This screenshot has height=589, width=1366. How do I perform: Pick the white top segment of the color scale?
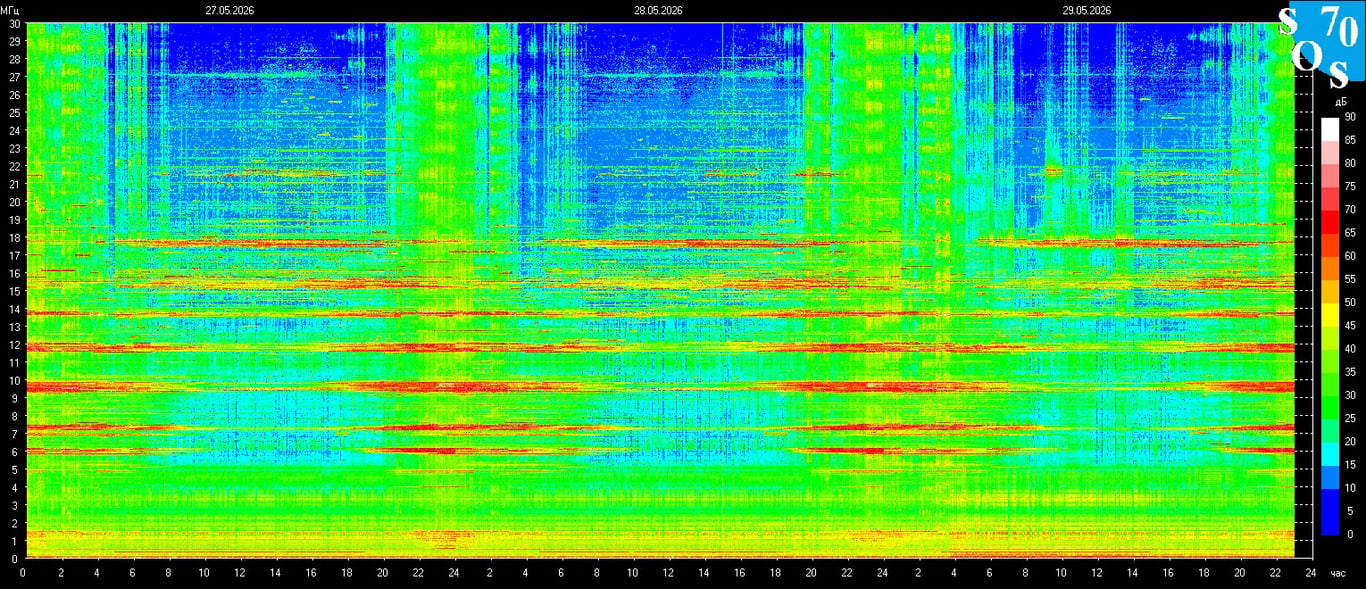tap(1330, 129)
